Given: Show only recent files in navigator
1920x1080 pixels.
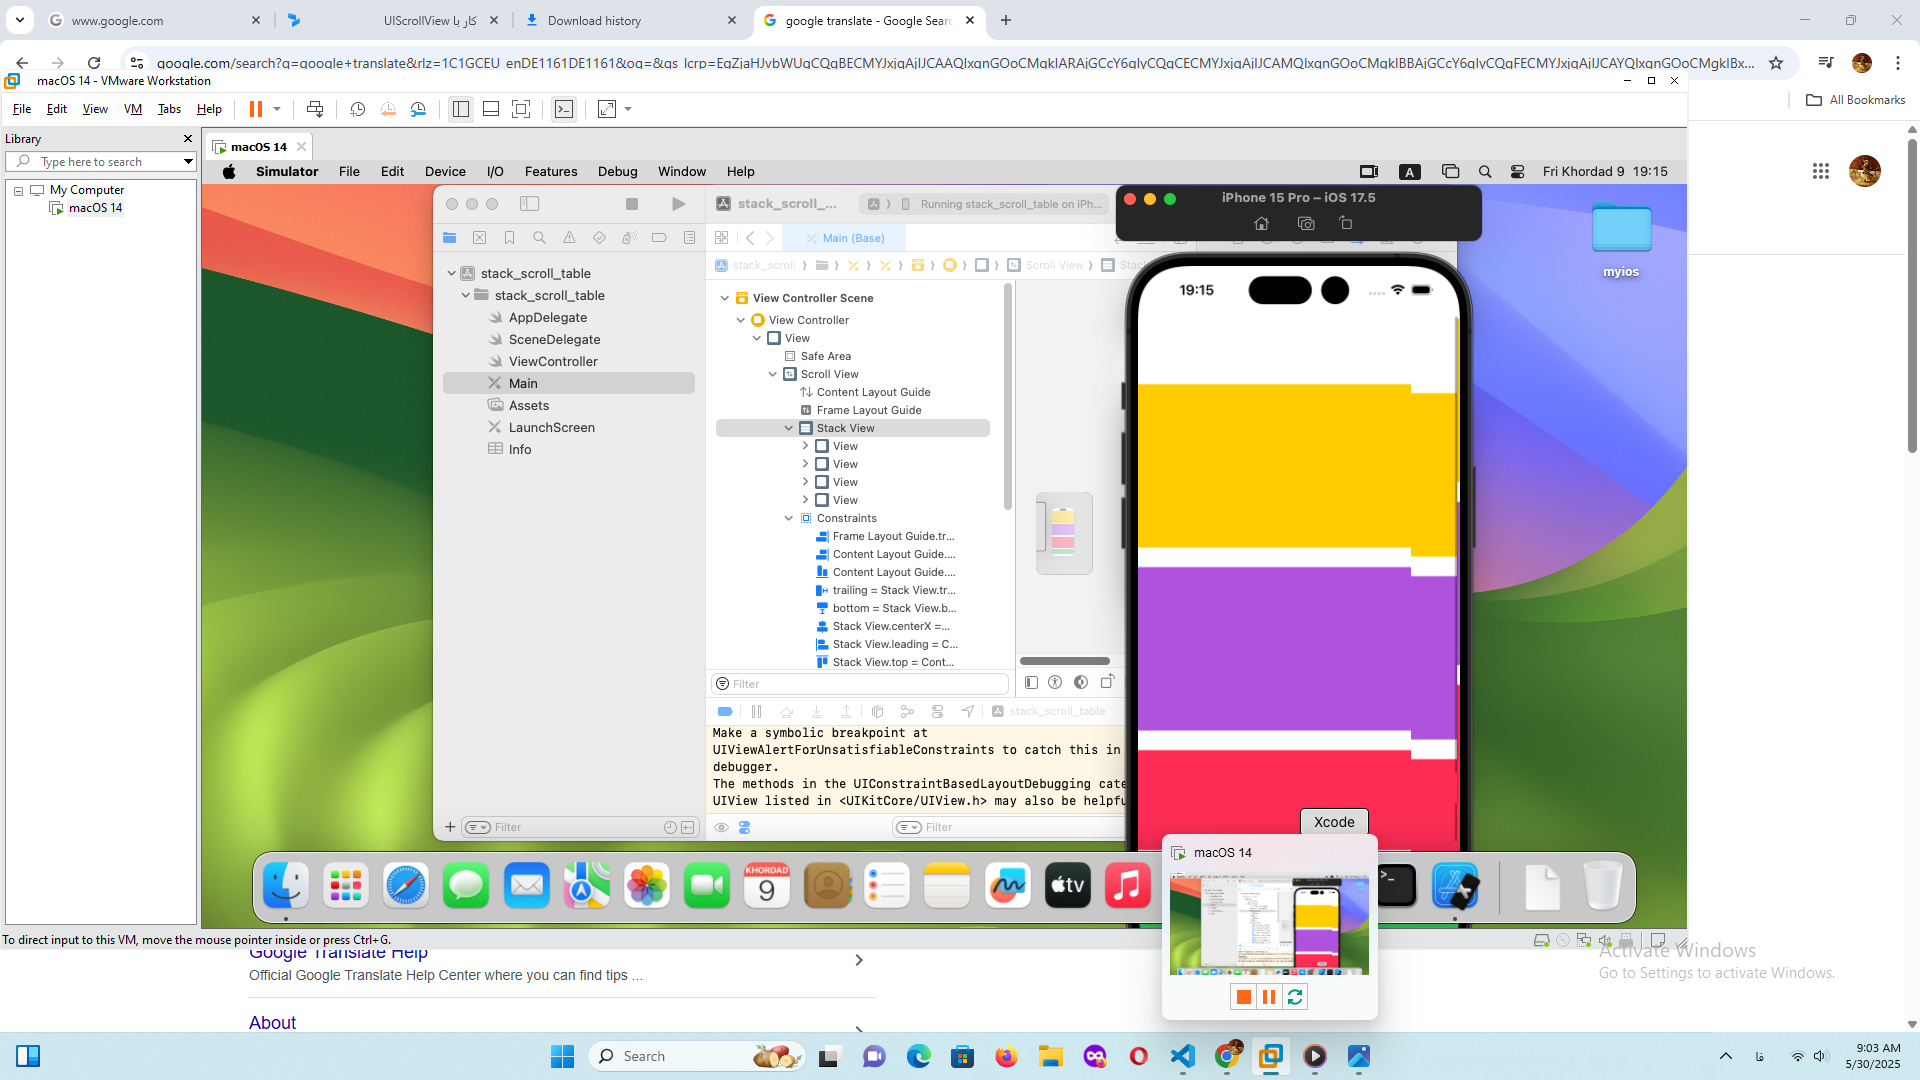Looking at the screenshot, I should [670, 827].
